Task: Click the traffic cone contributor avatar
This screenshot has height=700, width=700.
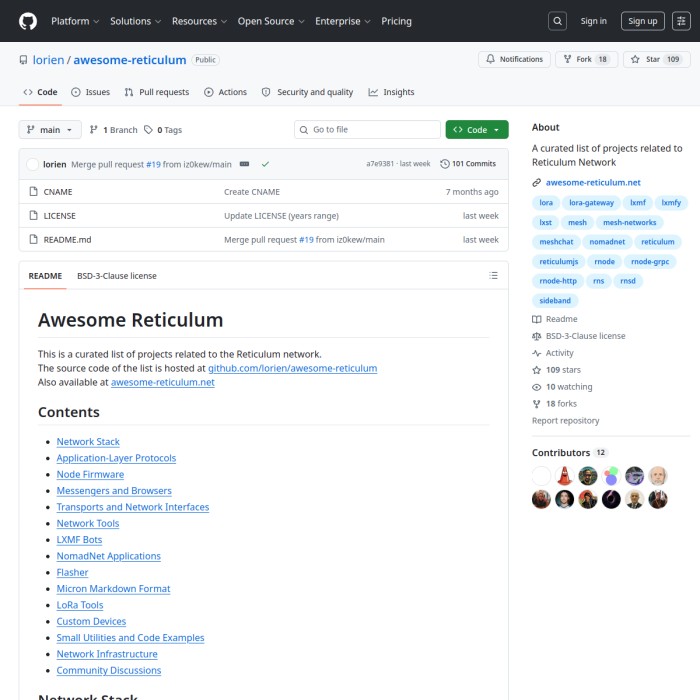Action: point(564,476)
